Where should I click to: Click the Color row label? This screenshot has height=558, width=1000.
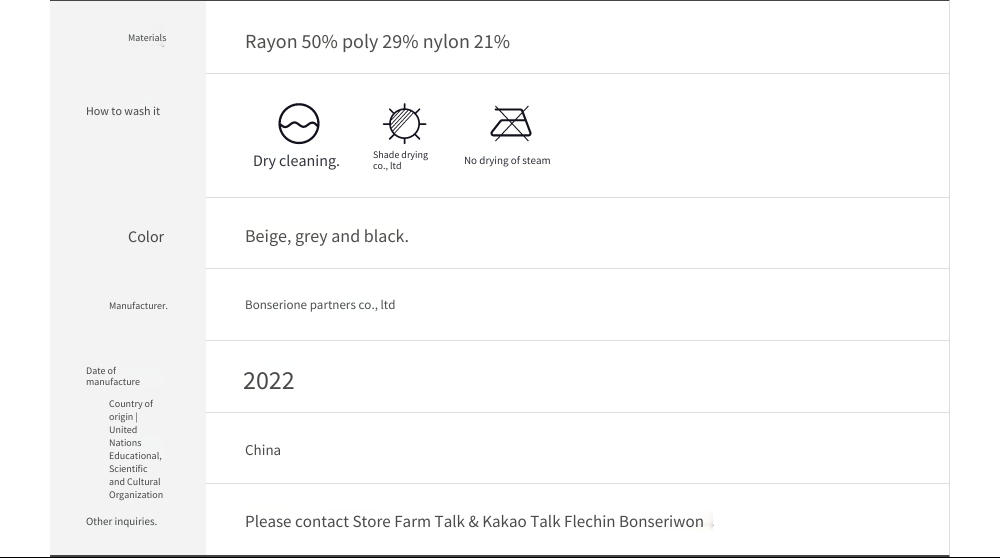pyautogui.click(x=146, y=237)
